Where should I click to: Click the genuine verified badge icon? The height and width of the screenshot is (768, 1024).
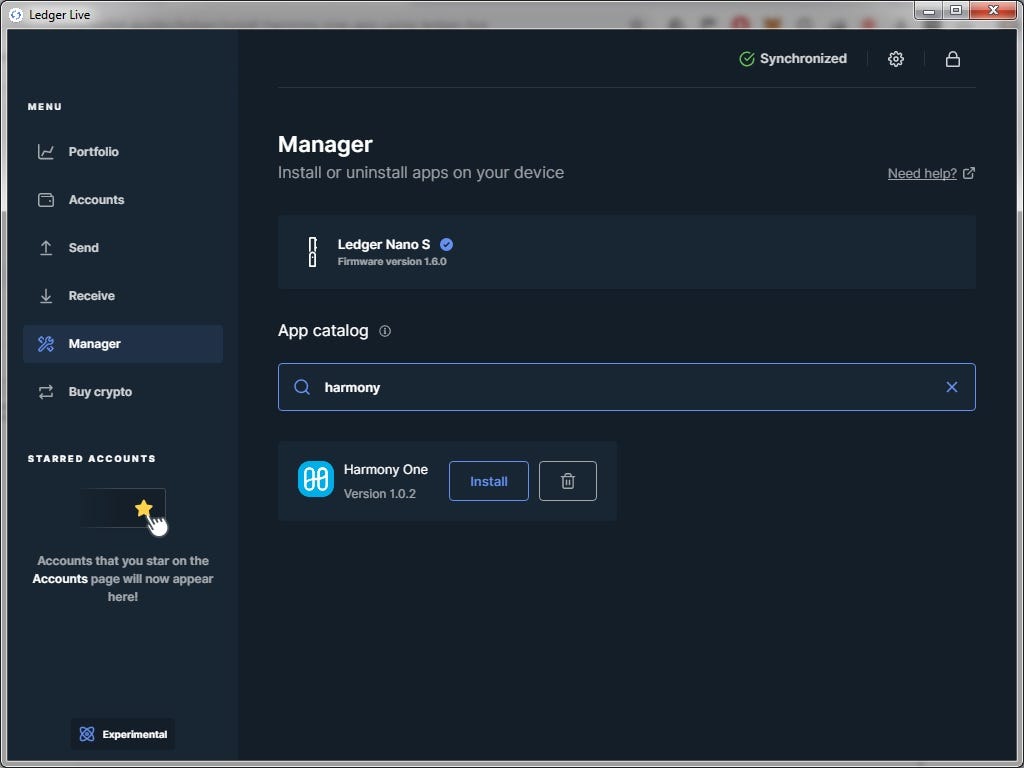pyautogui.click(x=446, y=244)
